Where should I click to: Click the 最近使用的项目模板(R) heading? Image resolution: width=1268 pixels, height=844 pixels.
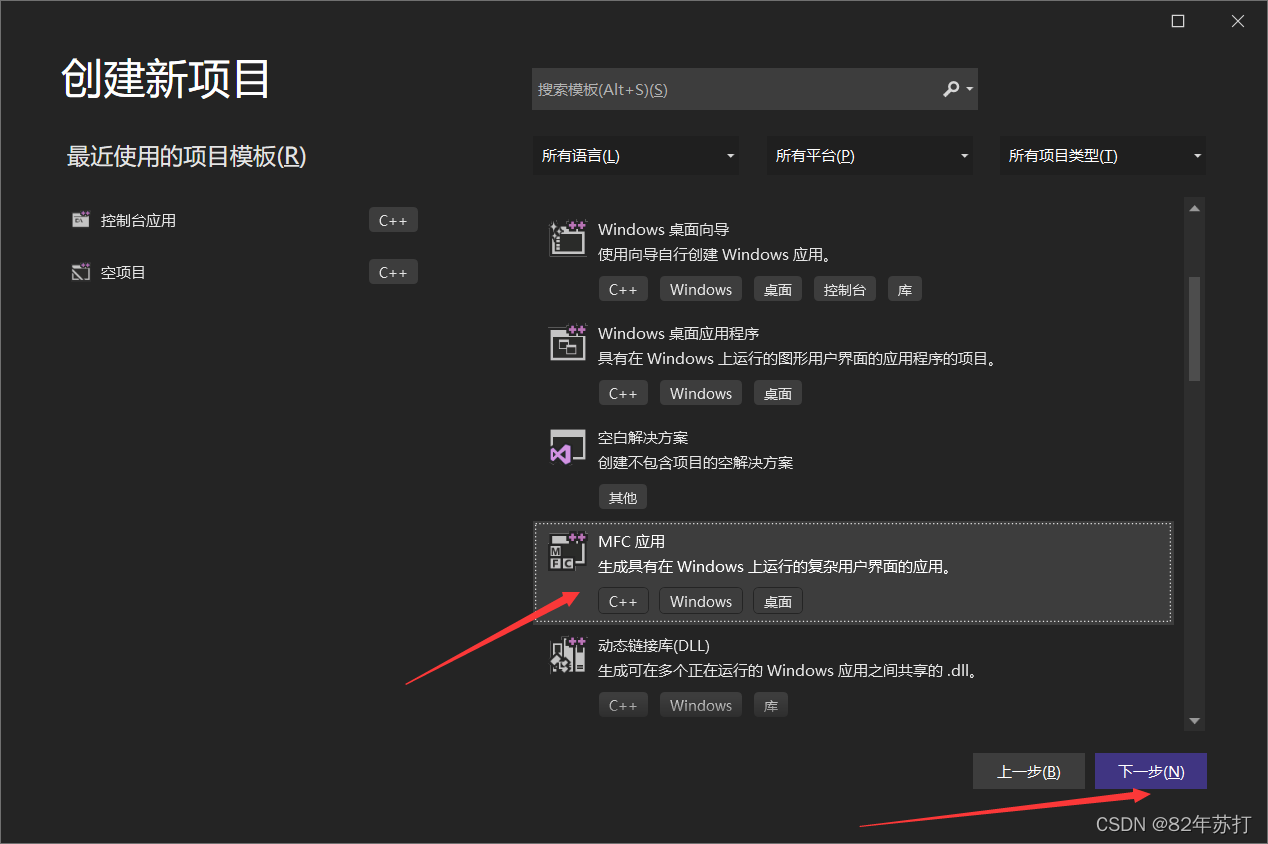point(186,157)
